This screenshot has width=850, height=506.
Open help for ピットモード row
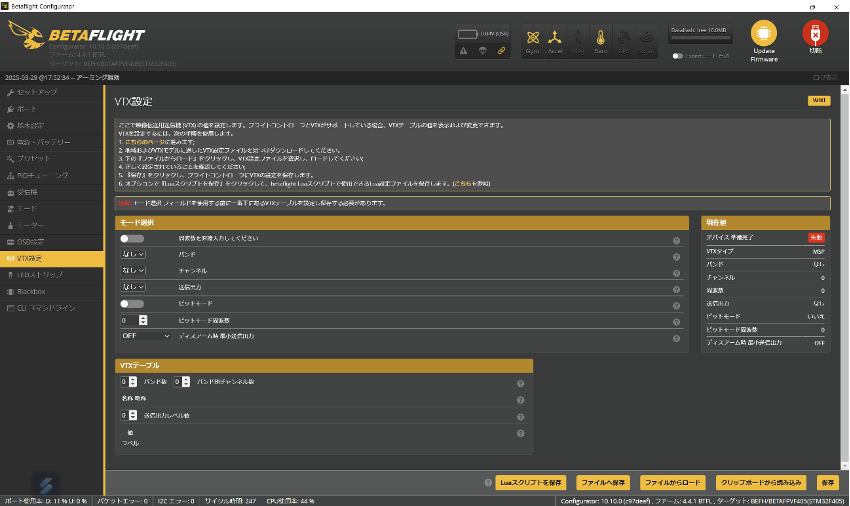click(677, 306)
